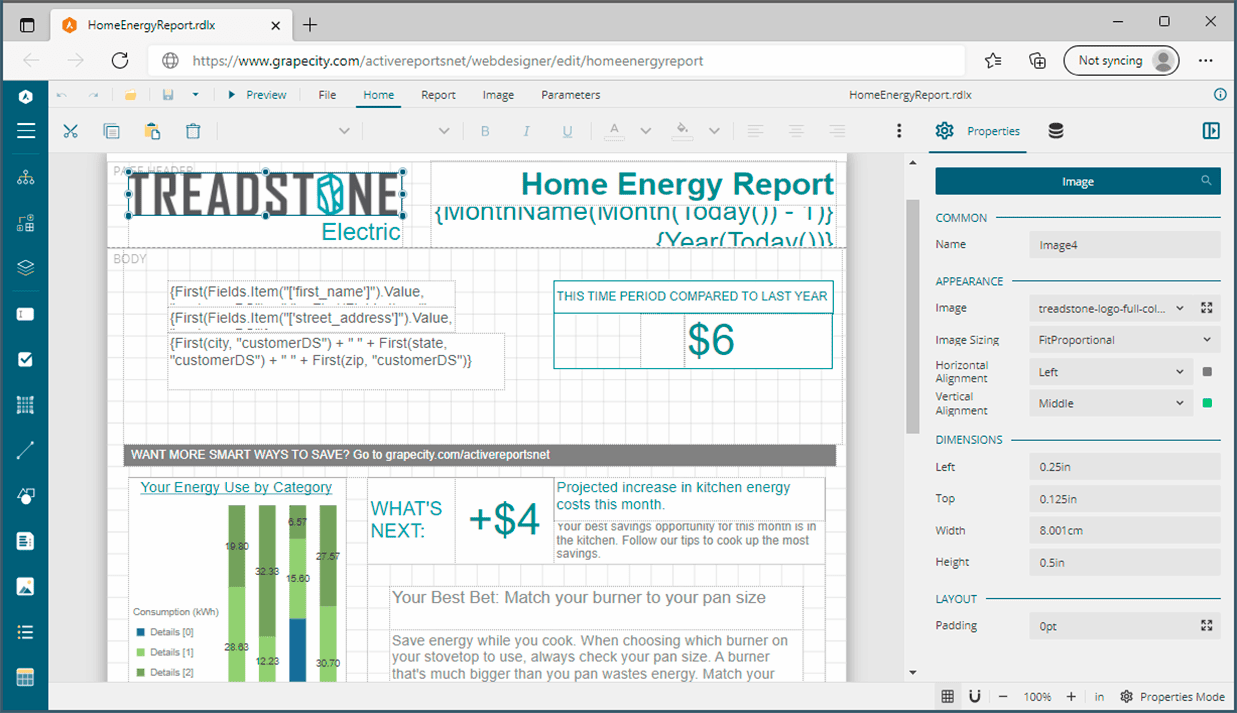Click the hamburger menu icon in the sidebar

pyautogui.click(x=26, y=130)
